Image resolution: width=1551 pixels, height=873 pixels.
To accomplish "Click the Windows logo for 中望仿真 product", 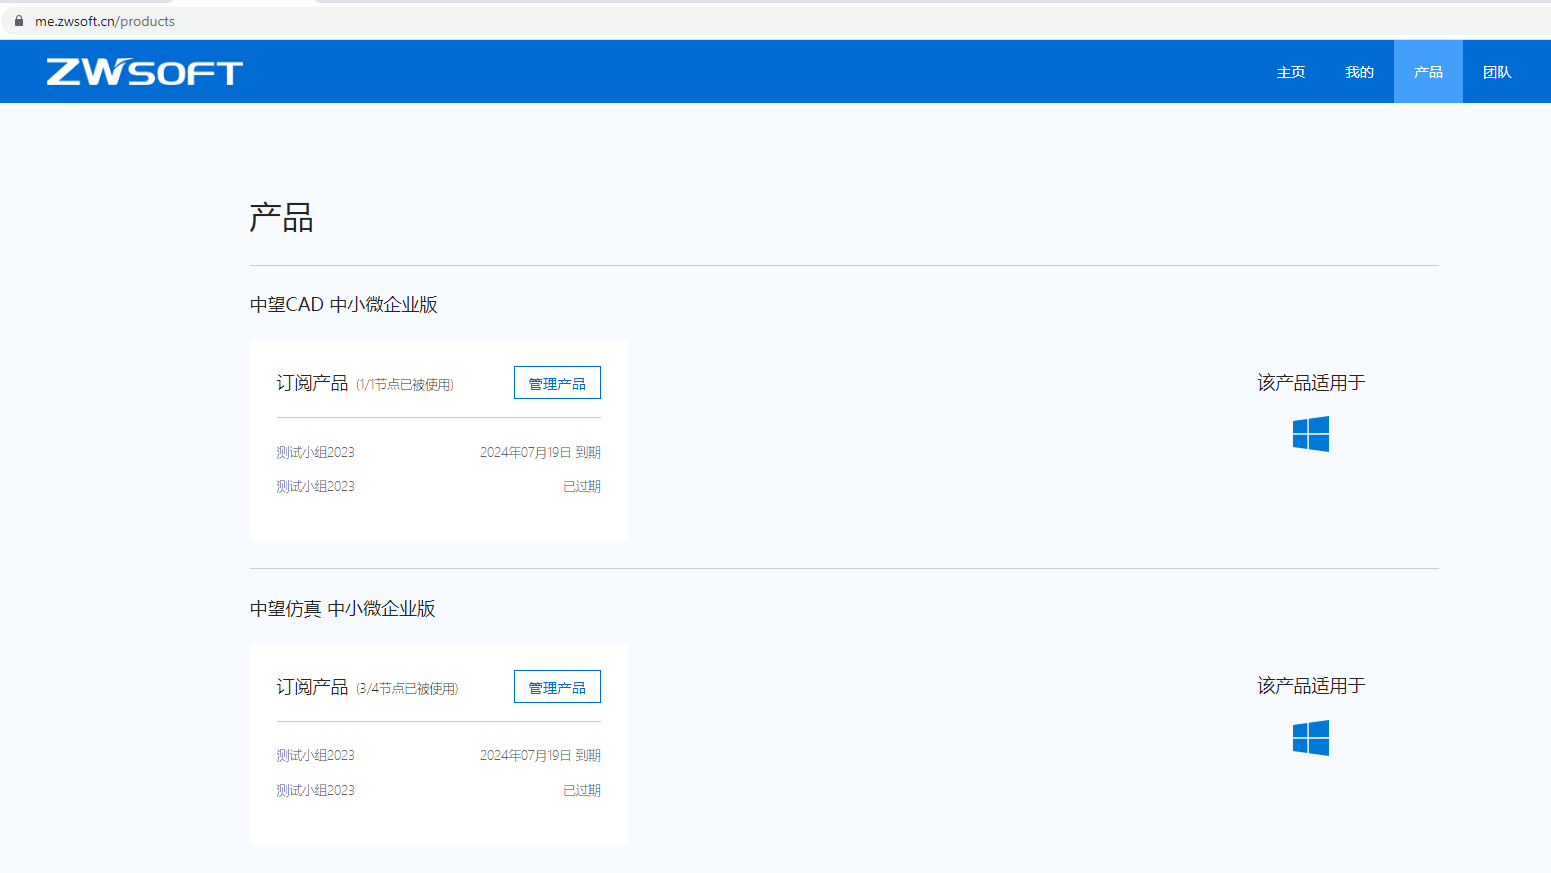I will [1311, 738].
